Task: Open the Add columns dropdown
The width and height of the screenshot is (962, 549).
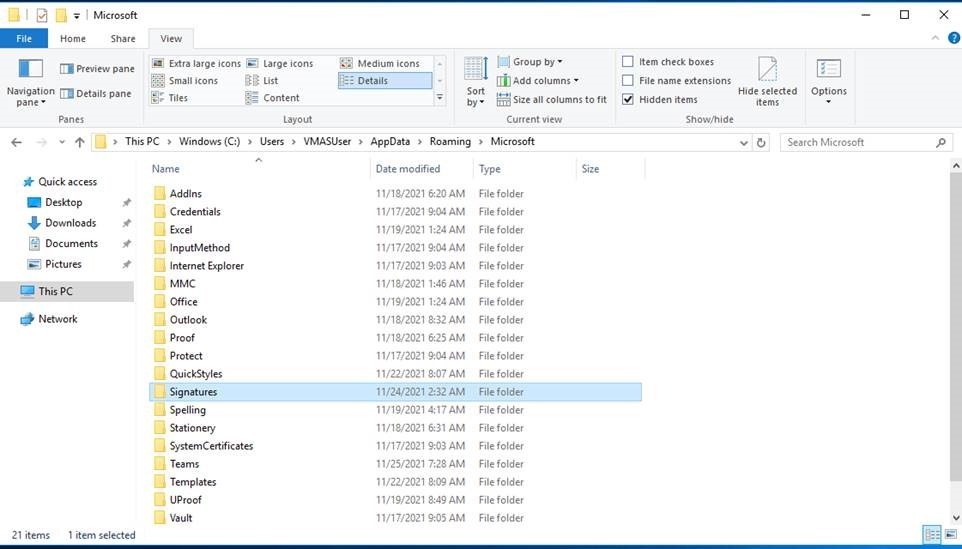Action: (537, 80)
